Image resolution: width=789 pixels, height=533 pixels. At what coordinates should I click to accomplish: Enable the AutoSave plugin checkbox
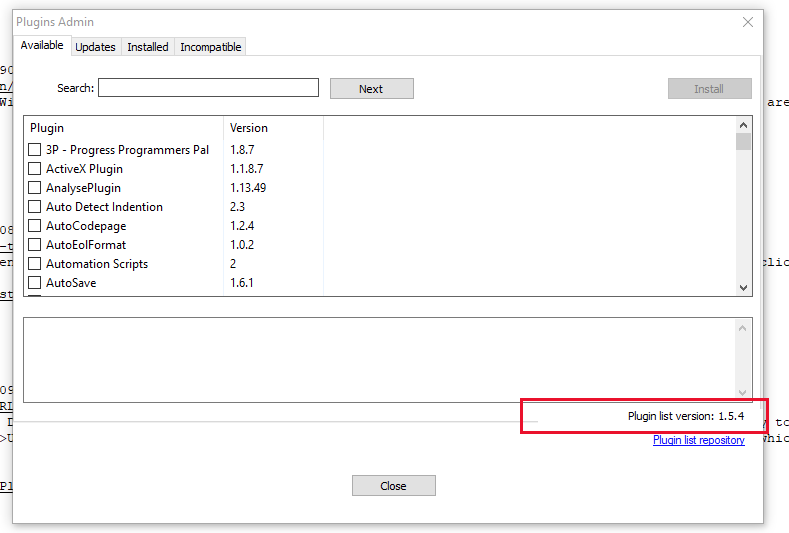34,283
